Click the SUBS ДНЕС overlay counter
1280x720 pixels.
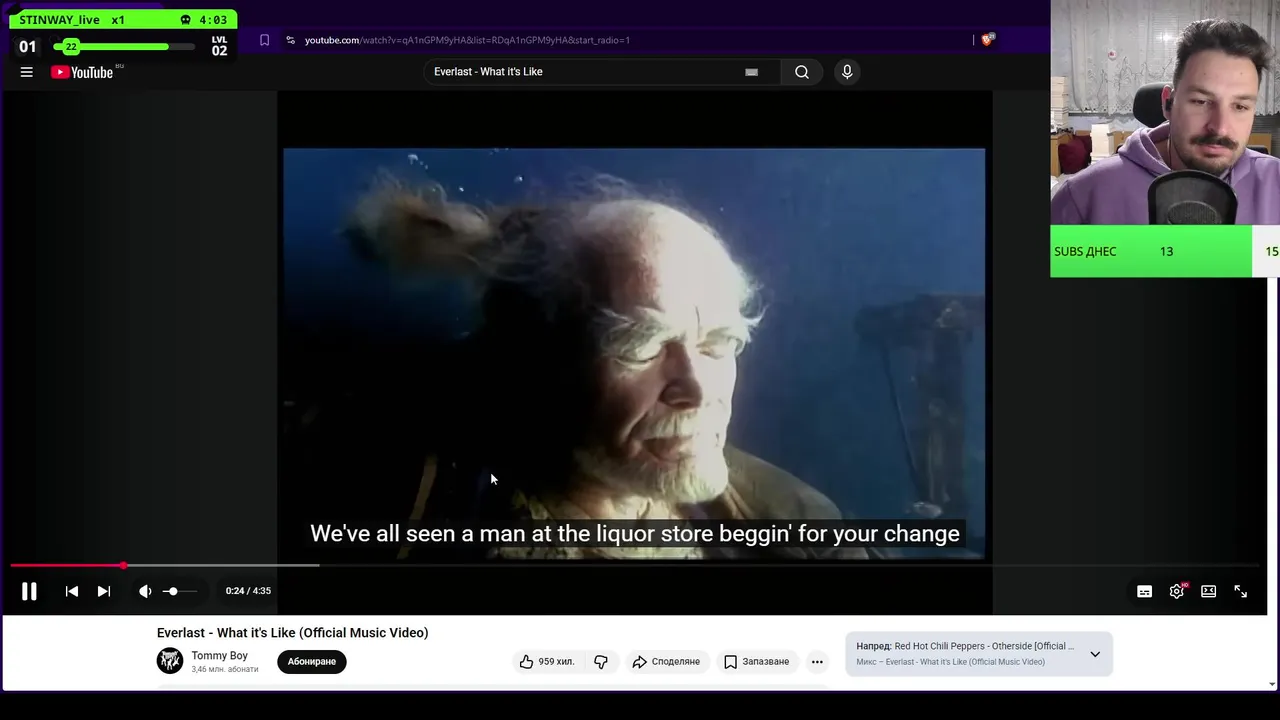pos(1150,251)
